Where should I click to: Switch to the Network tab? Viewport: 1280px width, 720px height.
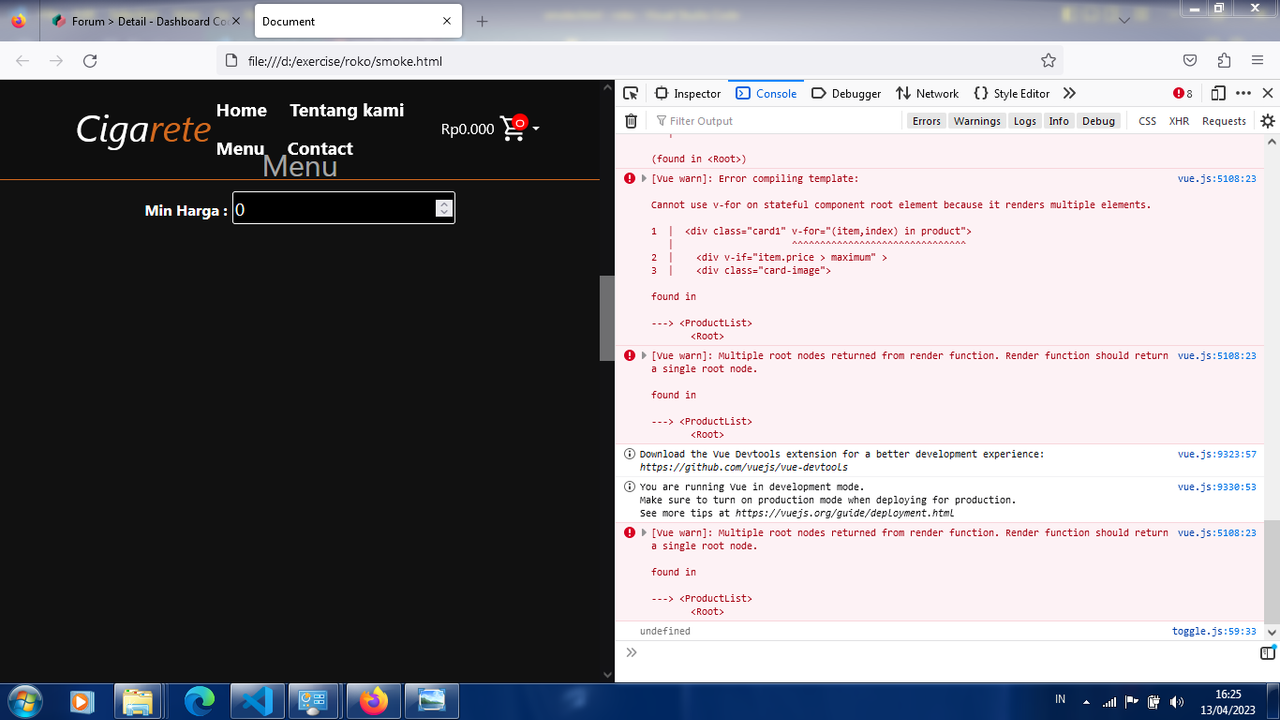coord(927,93)
